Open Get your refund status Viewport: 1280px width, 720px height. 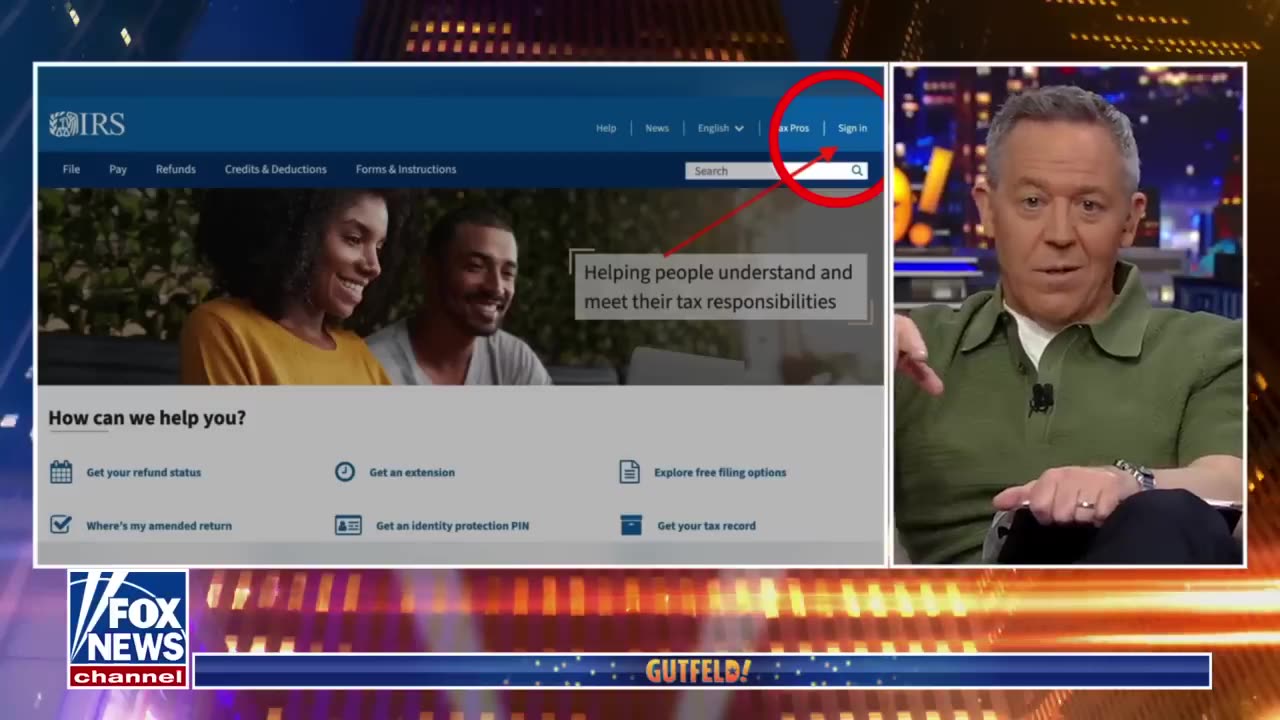pyautogui.click(x=143, y=472)
